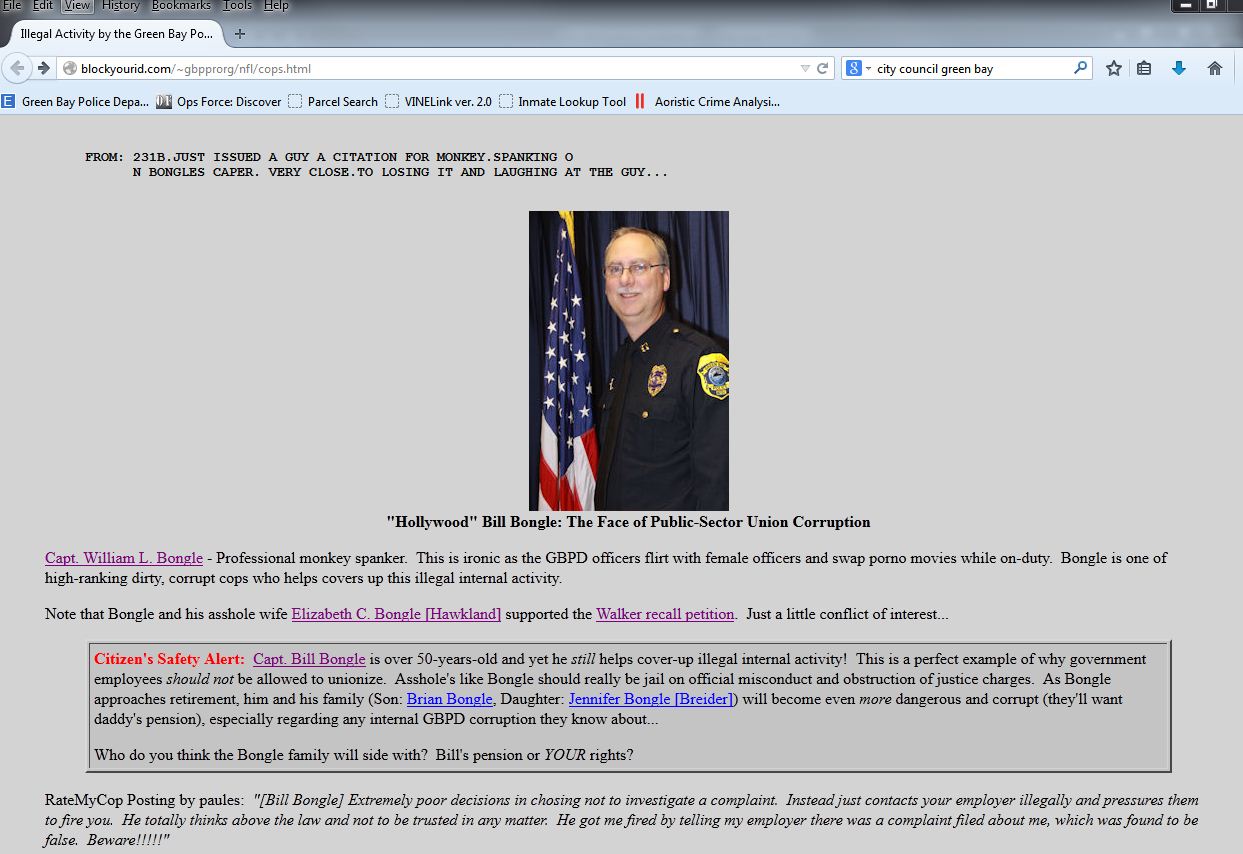Go back to the previous page
Image resolution: width=1243 pixels, height=854 pixels.
click(x=16, y=68)
